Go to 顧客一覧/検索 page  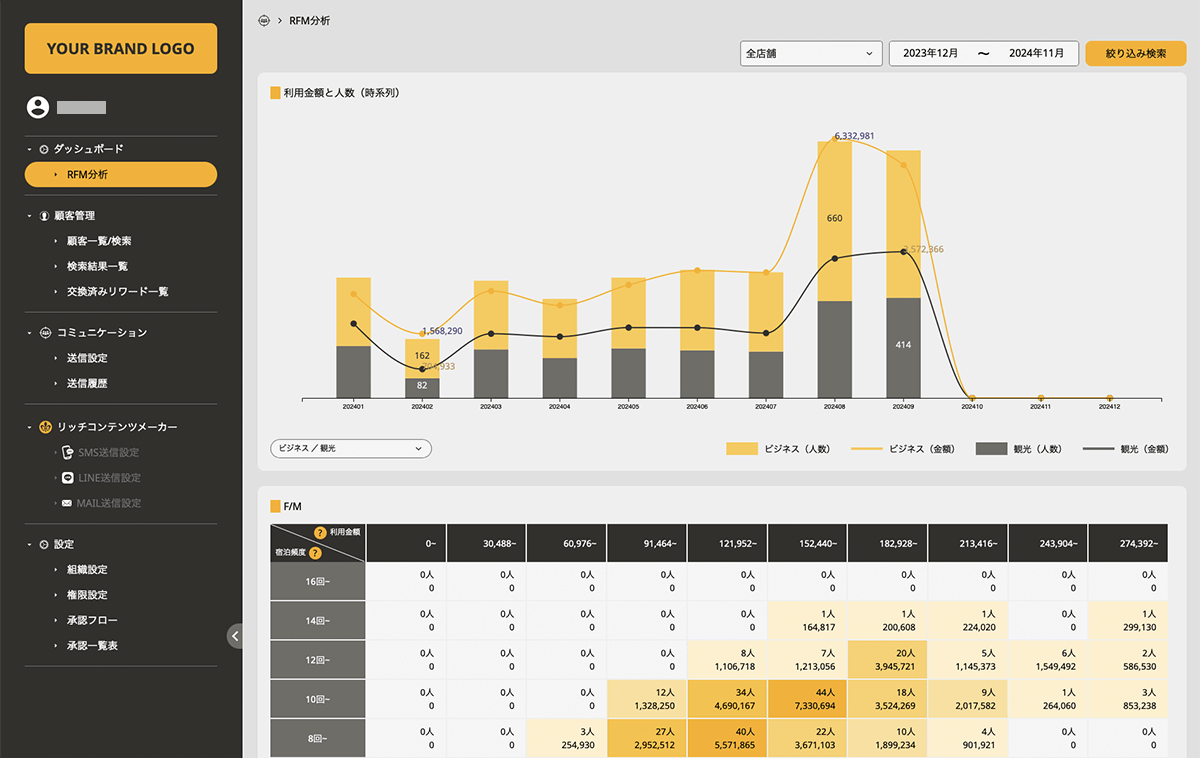[x=98, y=241]
